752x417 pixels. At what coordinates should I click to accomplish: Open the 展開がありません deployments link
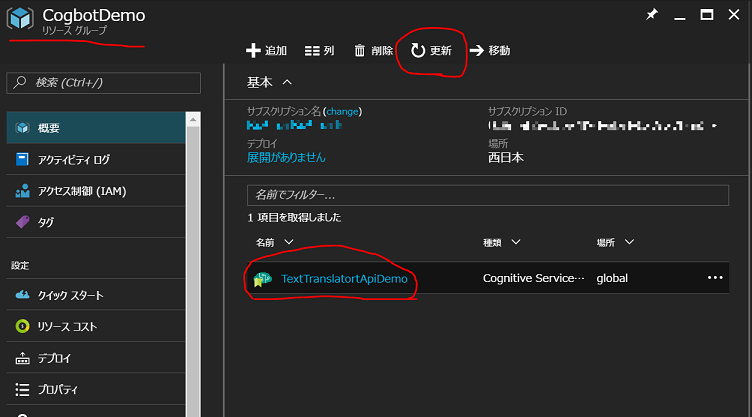(x=286, y=157)
